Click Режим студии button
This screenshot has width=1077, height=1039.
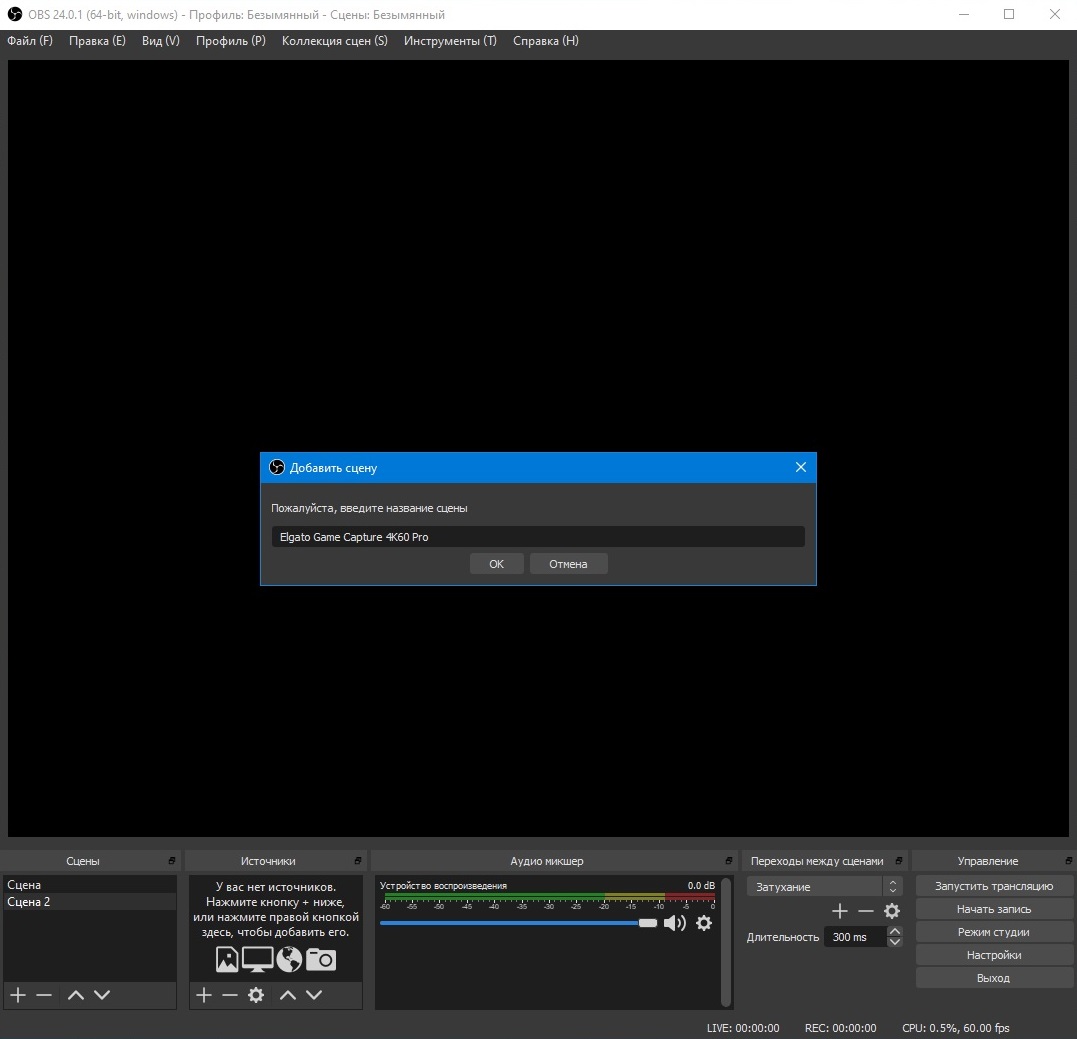[994, 932]
